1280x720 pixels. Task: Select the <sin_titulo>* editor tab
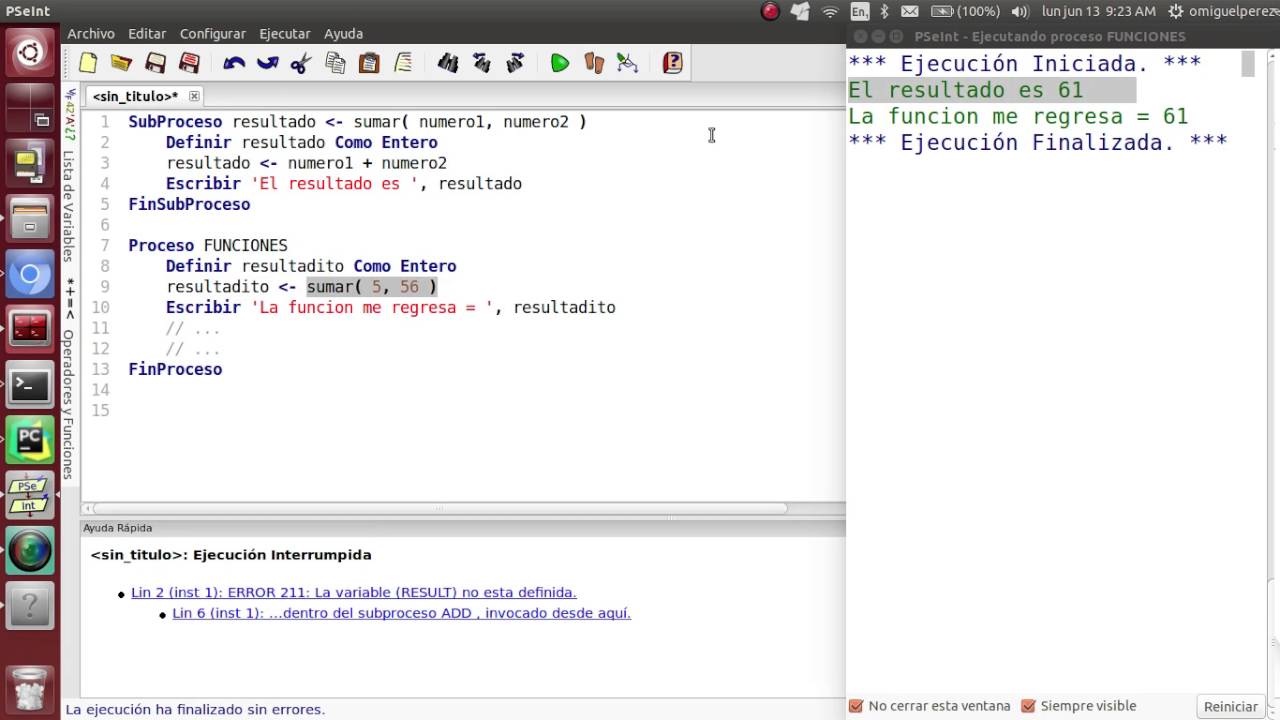[135, 96]
